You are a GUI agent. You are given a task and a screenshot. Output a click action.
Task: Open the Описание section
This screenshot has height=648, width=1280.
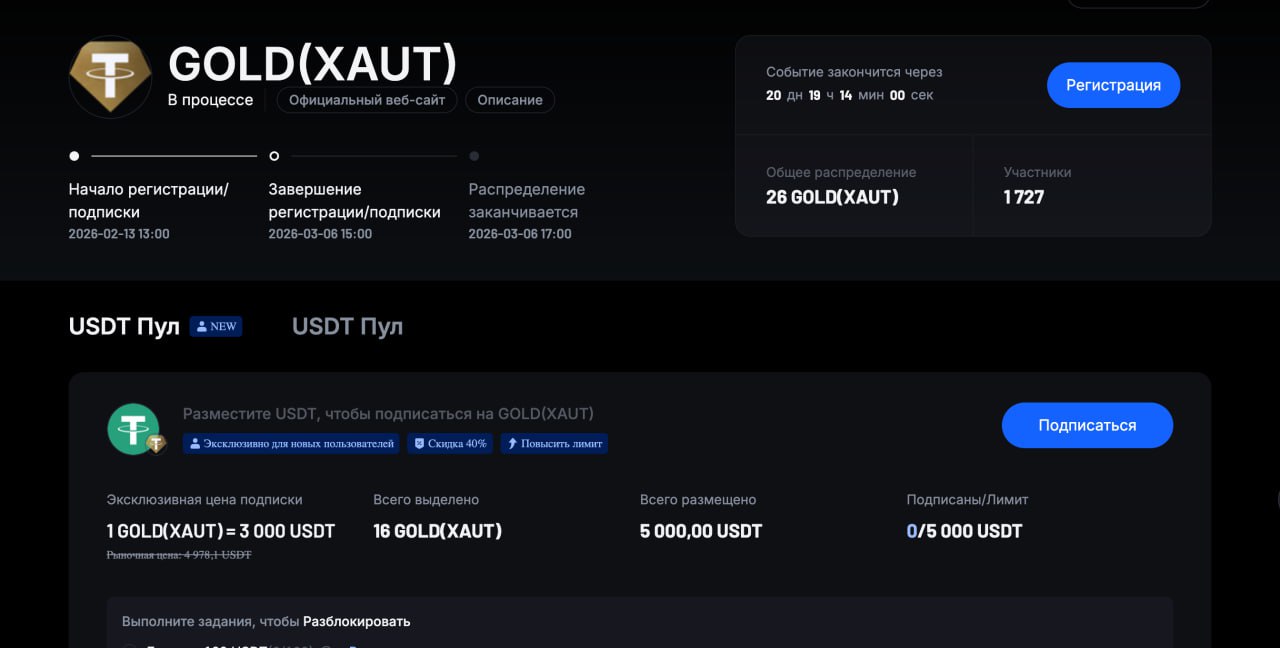(510, 100)
